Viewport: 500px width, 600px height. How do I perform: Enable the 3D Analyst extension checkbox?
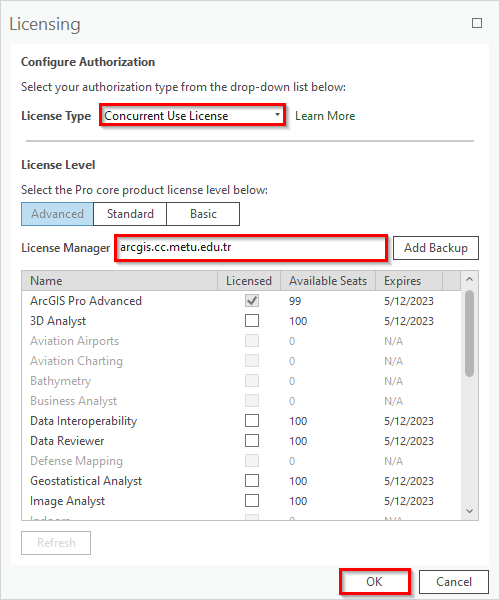252,320
